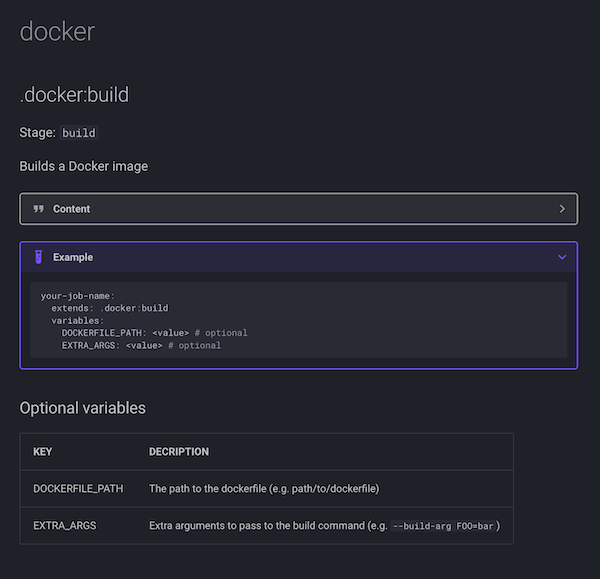Click the quote icon in Content panel
Viewport: 600px width, 579px height.
[38, 209]
